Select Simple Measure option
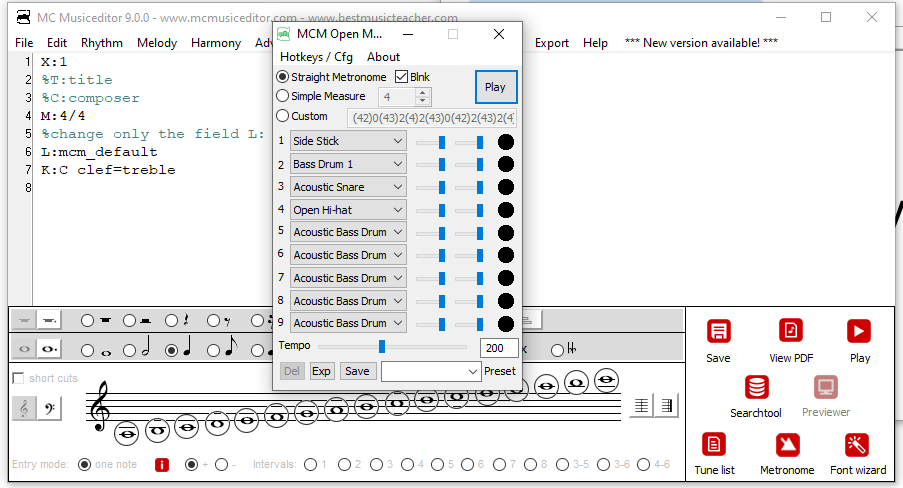The height and width of the screenshot is (488, 903). pyautogui.click(x=283, y=96)
